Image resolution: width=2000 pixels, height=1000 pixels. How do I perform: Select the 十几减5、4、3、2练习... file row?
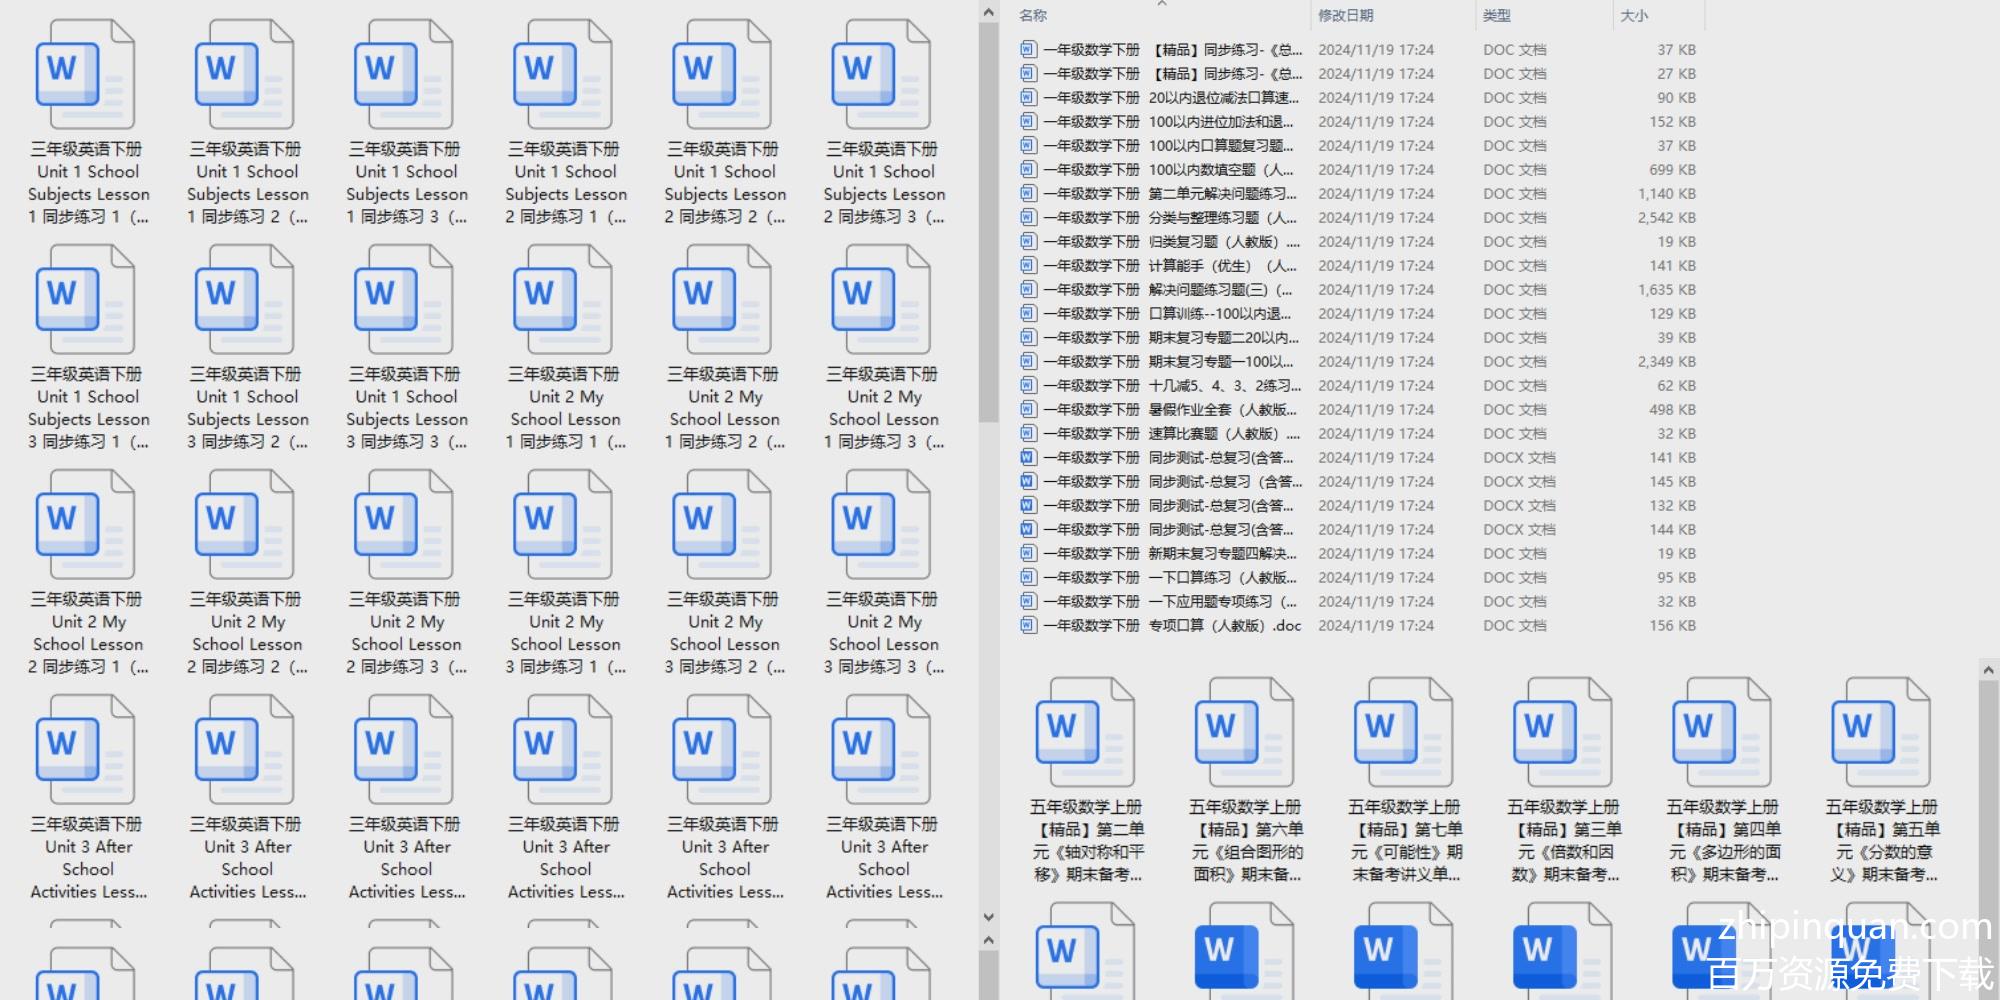pos(1358,386)
